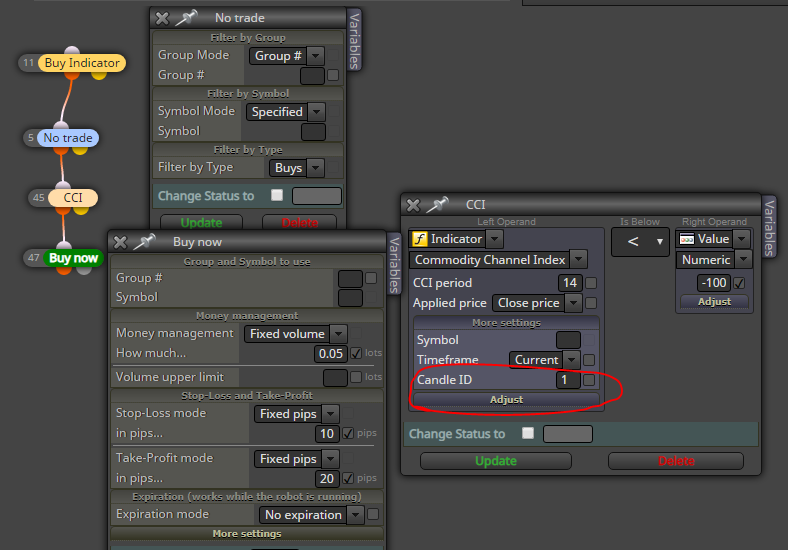Click the gray output dot under Buy now node
This screenshot has width=788, height=550.
tap(84, 270)
